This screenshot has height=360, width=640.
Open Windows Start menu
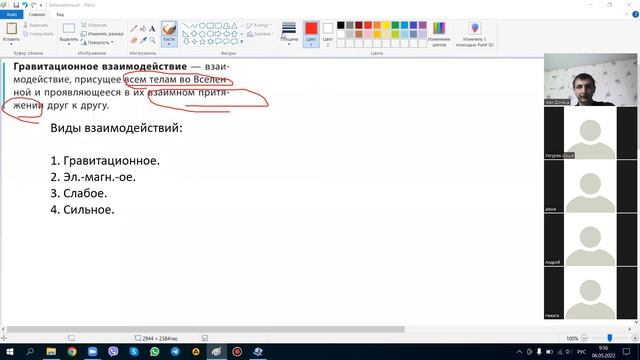pos(9,351)
